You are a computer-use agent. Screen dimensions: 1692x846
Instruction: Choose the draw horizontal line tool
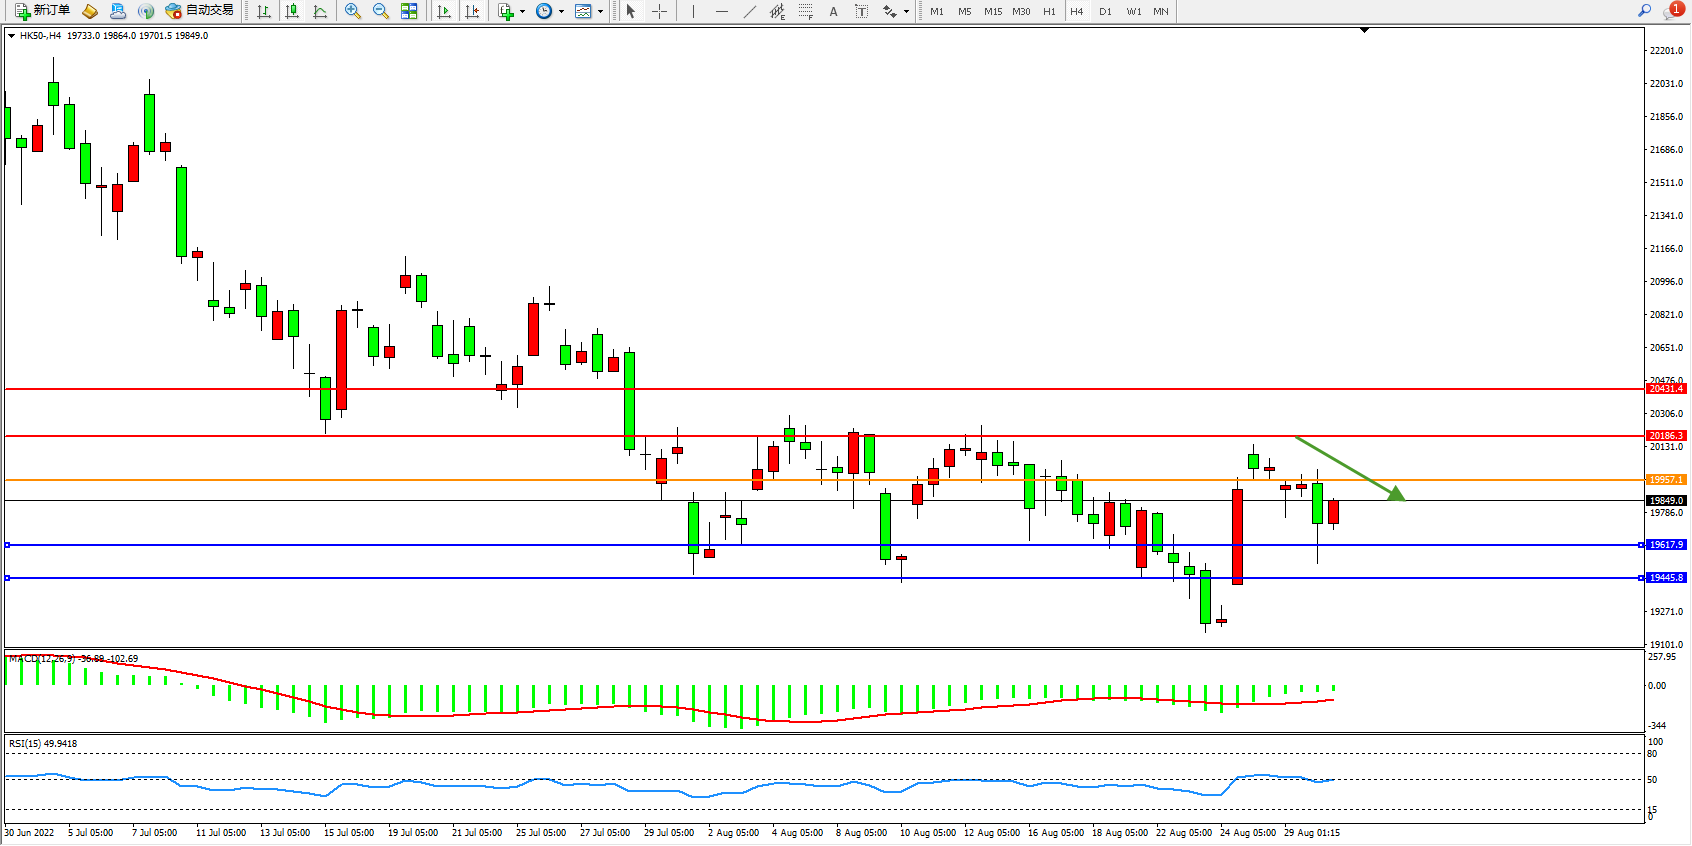coord(721,11)
